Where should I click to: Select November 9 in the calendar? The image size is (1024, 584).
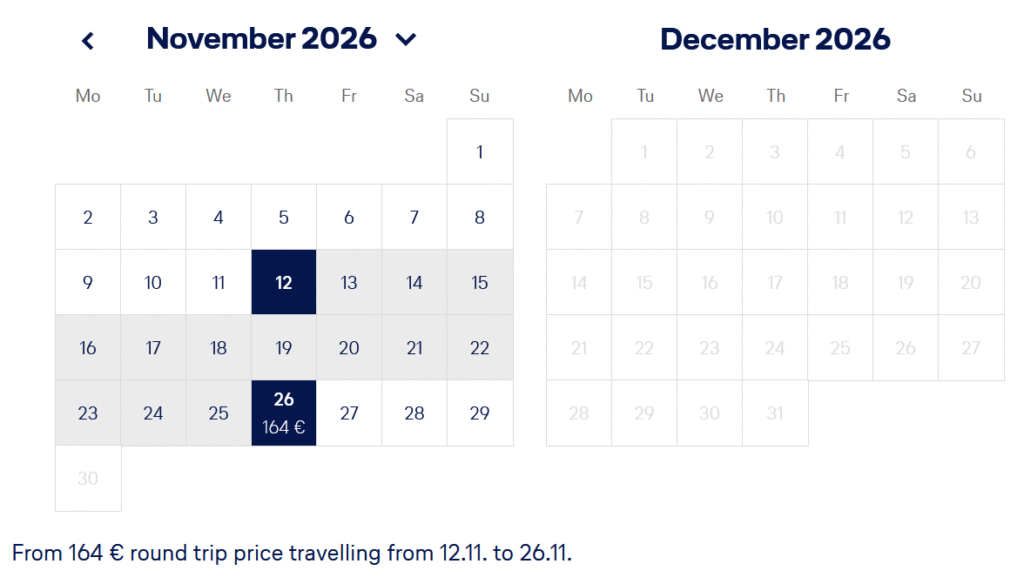88,282
